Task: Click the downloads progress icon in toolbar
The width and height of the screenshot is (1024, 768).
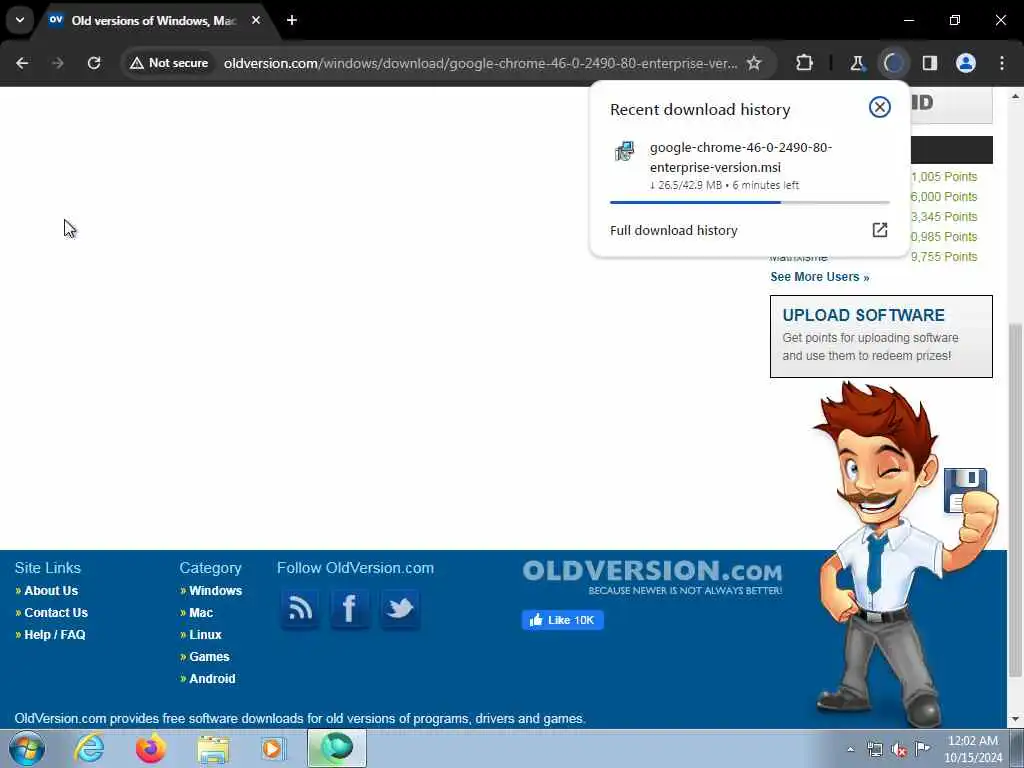Action: 893,63
